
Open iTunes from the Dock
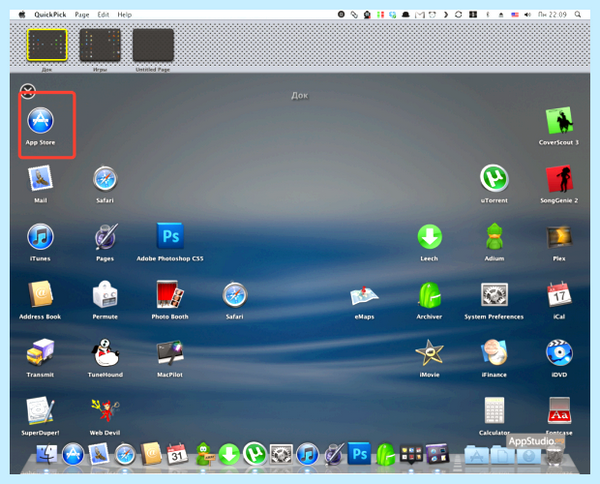pos(307,454)
